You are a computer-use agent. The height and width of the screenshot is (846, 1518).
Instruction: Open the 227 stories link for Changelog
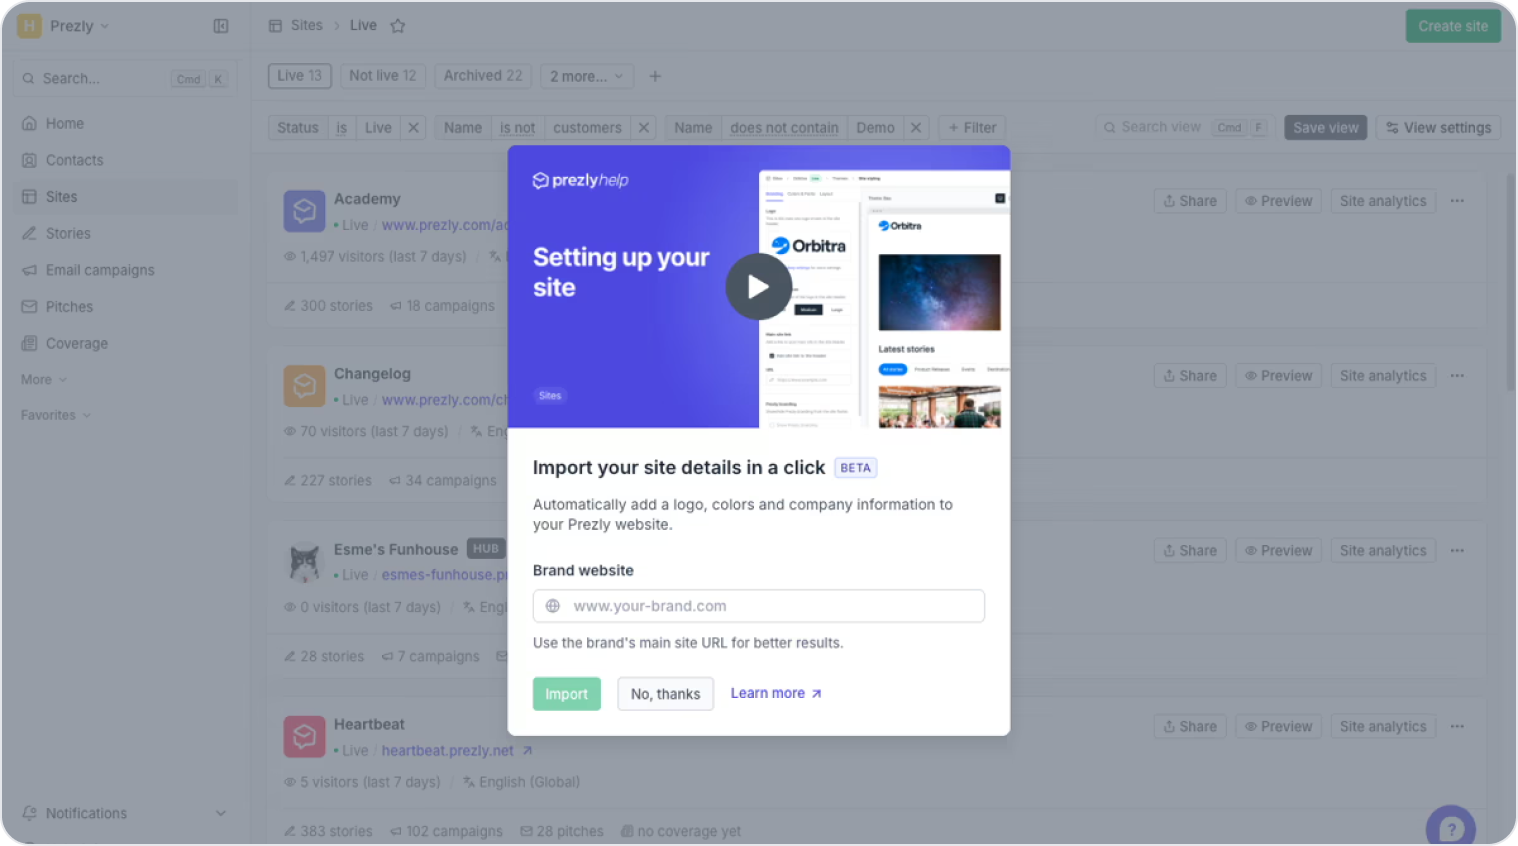coord(327,481)
